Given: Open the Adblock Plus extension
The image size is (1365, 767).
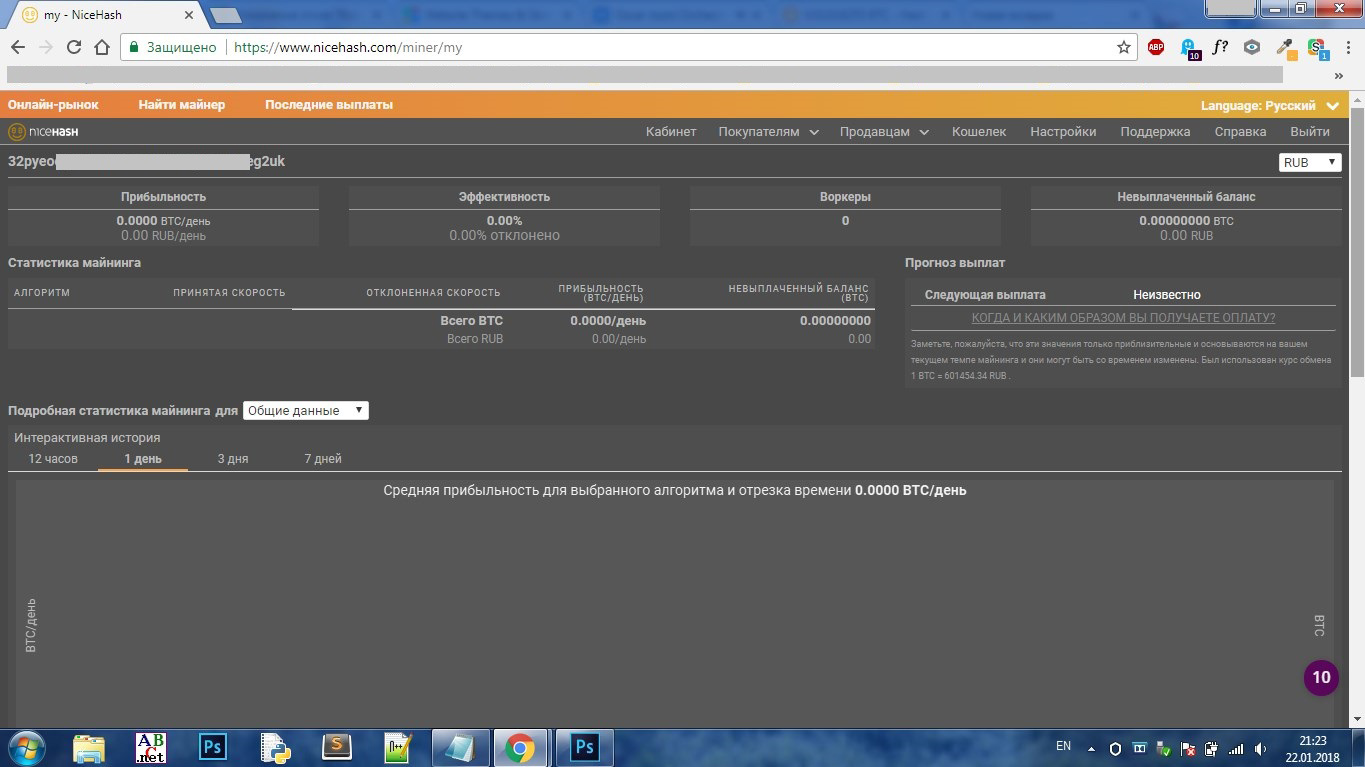Looking at the screenshot, I should [x=1156, y=47].
